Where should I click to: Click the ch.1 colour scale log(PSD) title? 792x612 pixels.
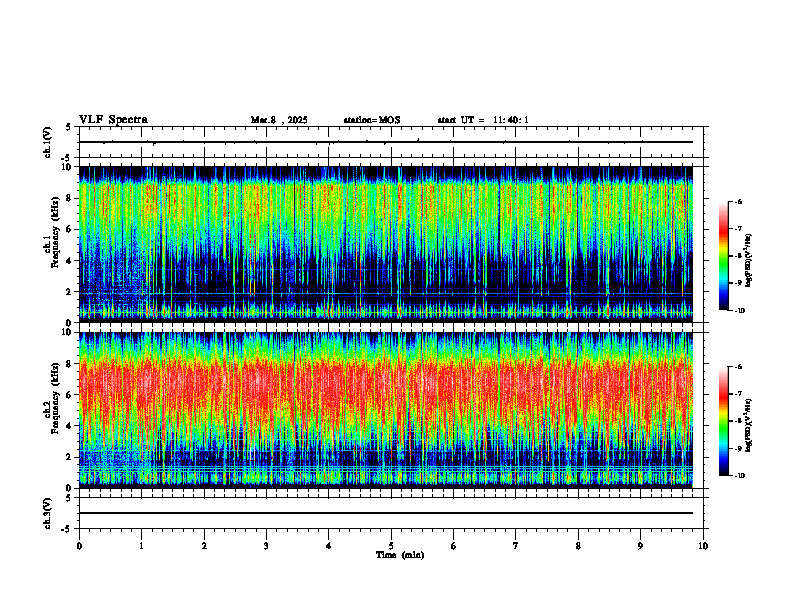(x=749, y=260)
